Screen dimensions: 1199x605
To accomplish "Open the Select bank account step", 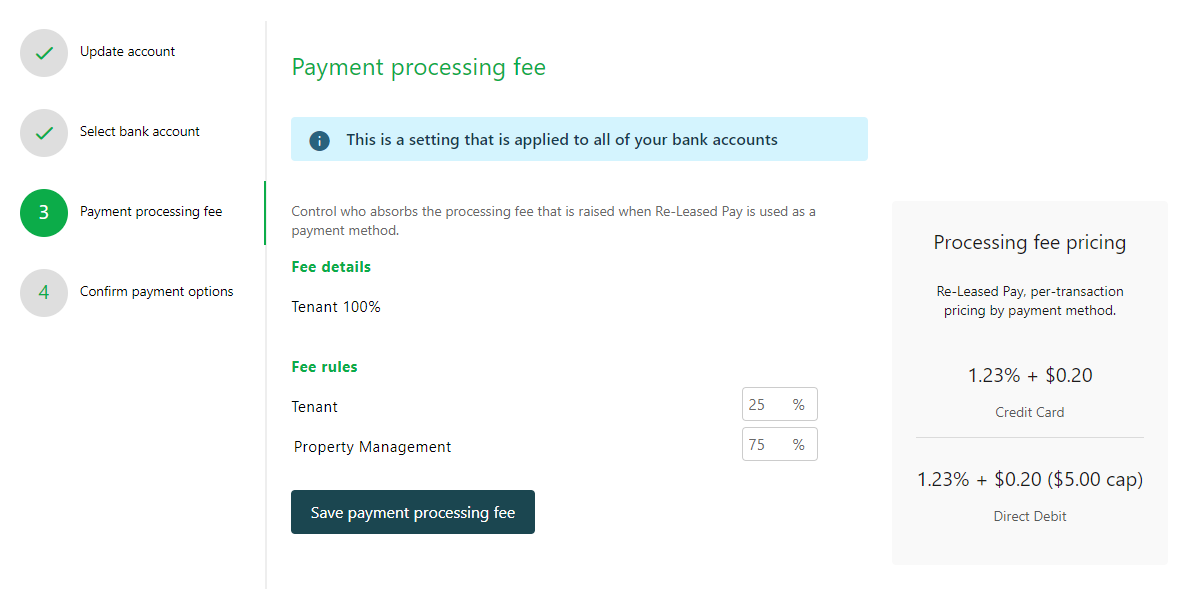I will (x=139, y=132).
